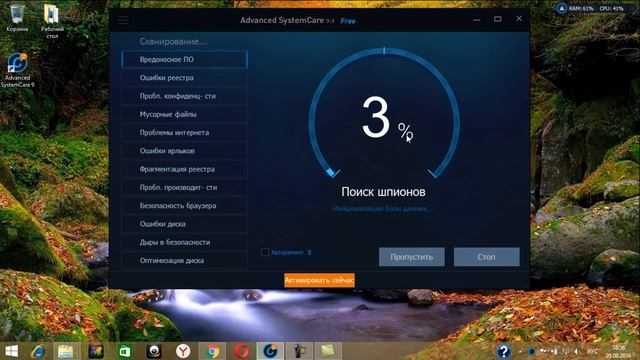
Task: Click the Free edition label in title
Action: (348, 21)
